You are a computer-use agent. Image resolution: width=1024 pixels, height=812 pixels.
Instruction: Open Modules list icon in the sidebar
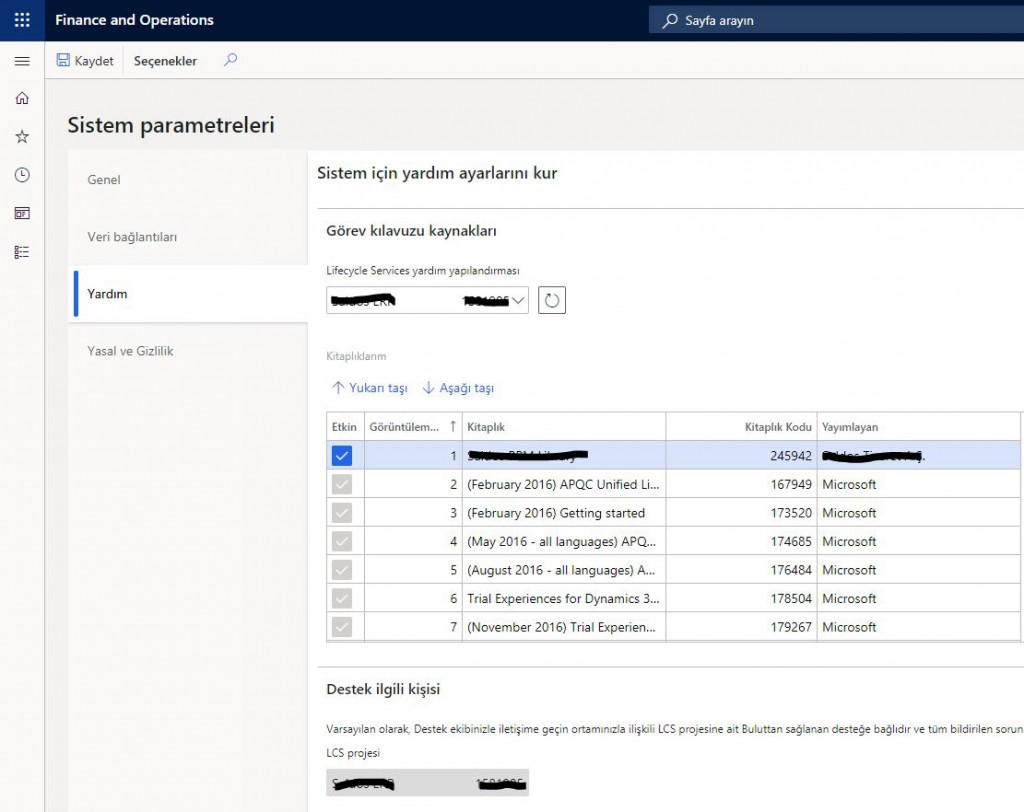coord(22,252)
